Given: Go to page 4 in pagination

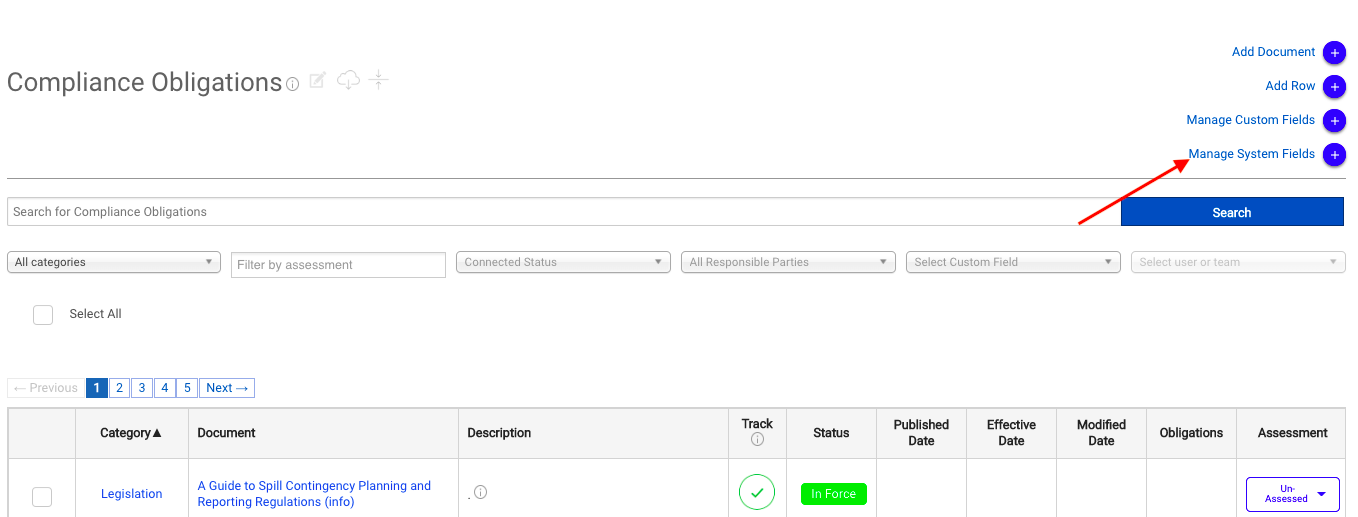Looking at the screenshot, I should (164, 388).
